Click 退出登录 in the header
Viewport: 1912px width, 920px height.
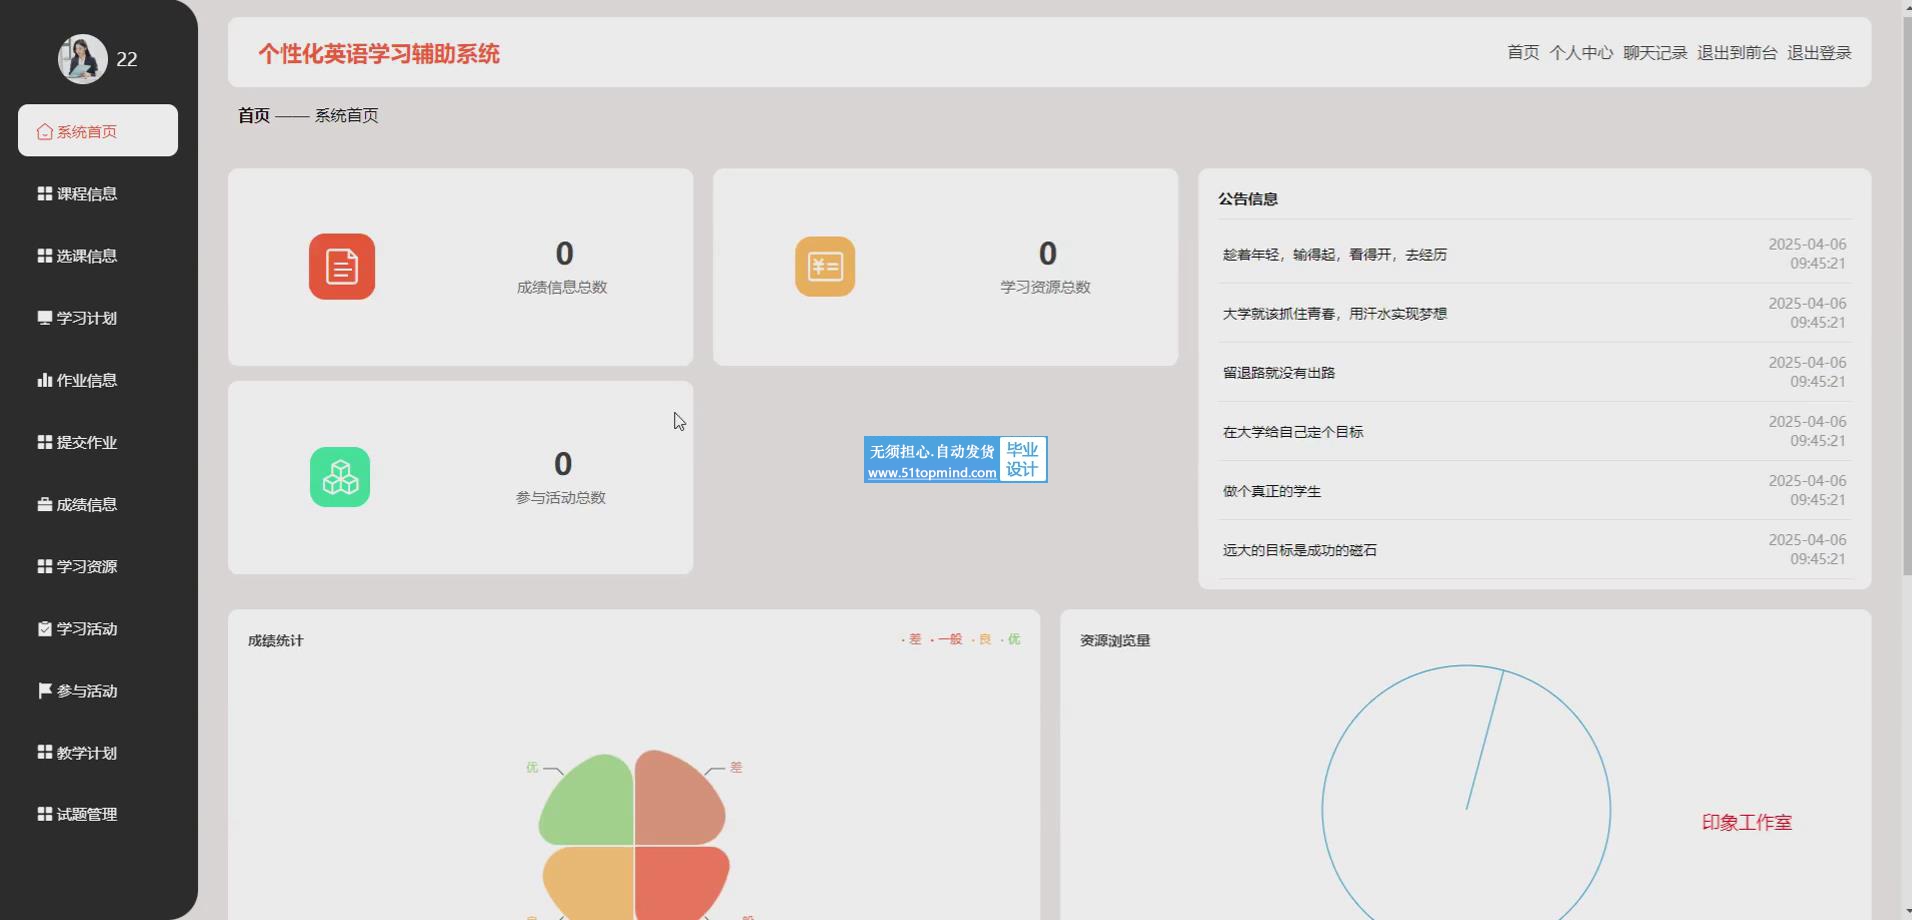1818,53
